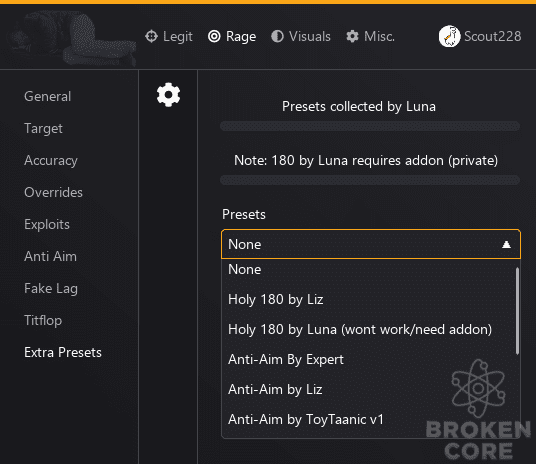The height and width of the screenshot is (464, 536).
Task: Open the Exploits section
Action: click(x=47, y=225)
